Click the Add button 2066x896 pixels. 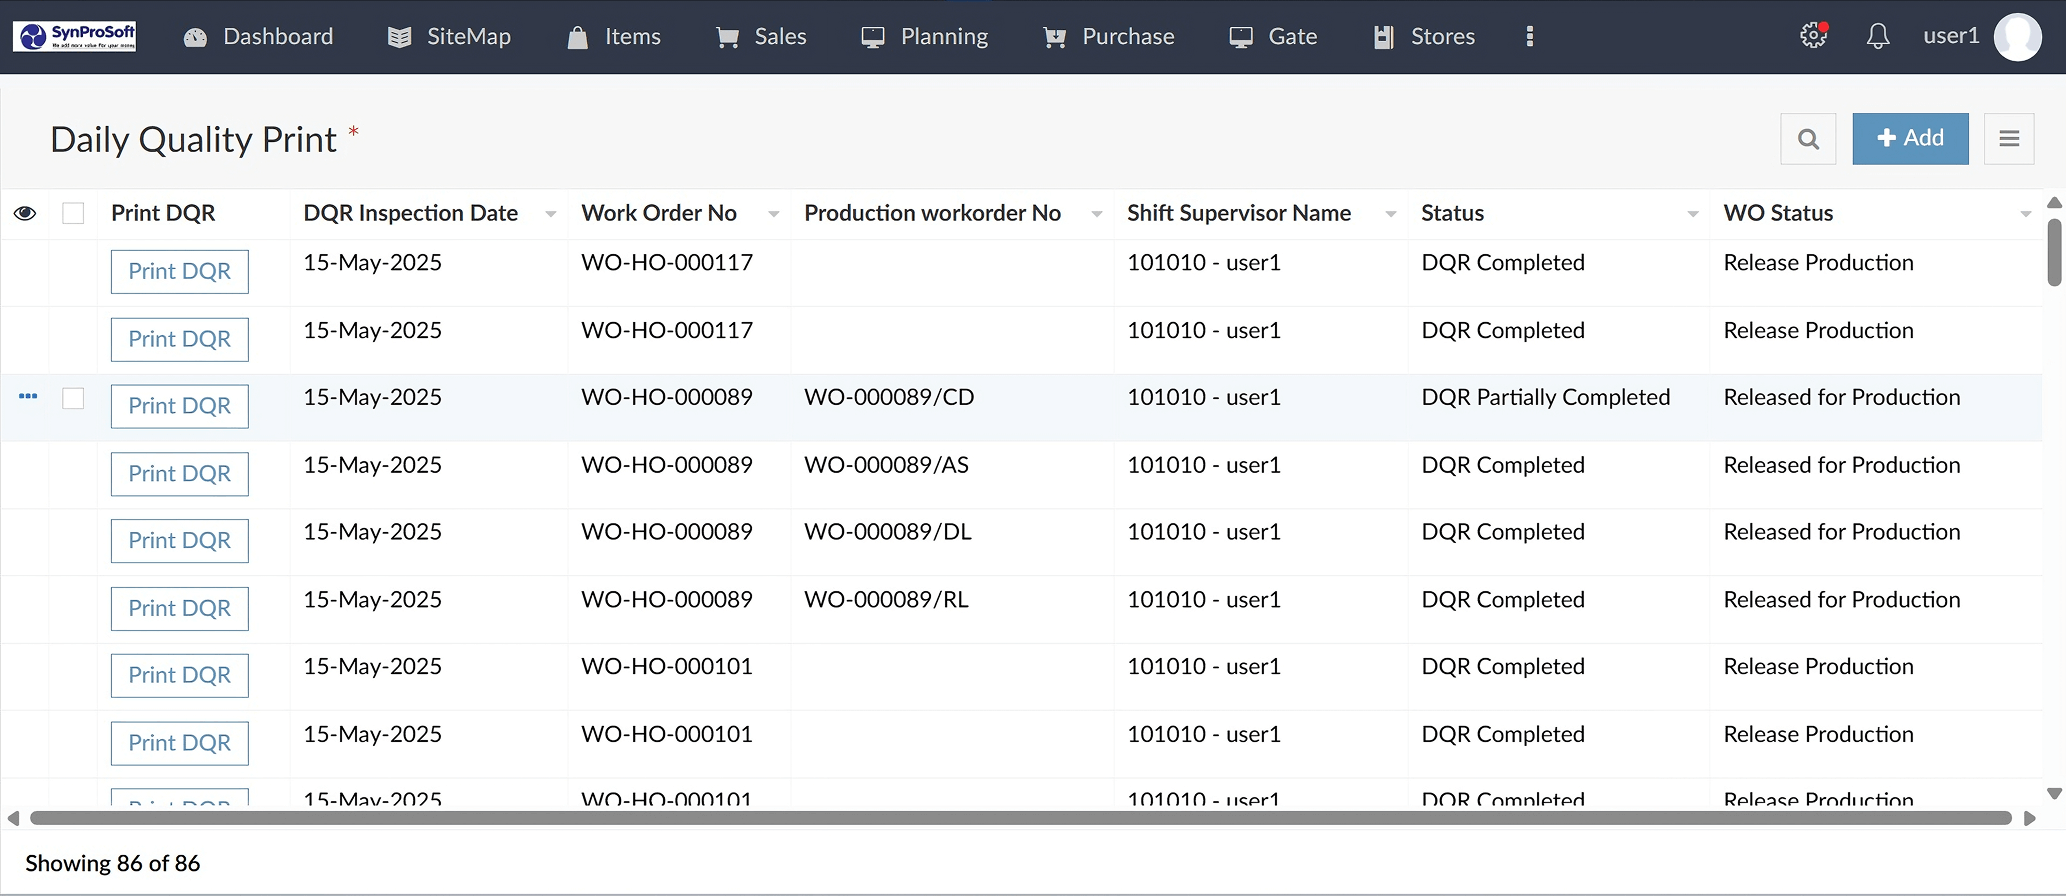pos(1910,139)
